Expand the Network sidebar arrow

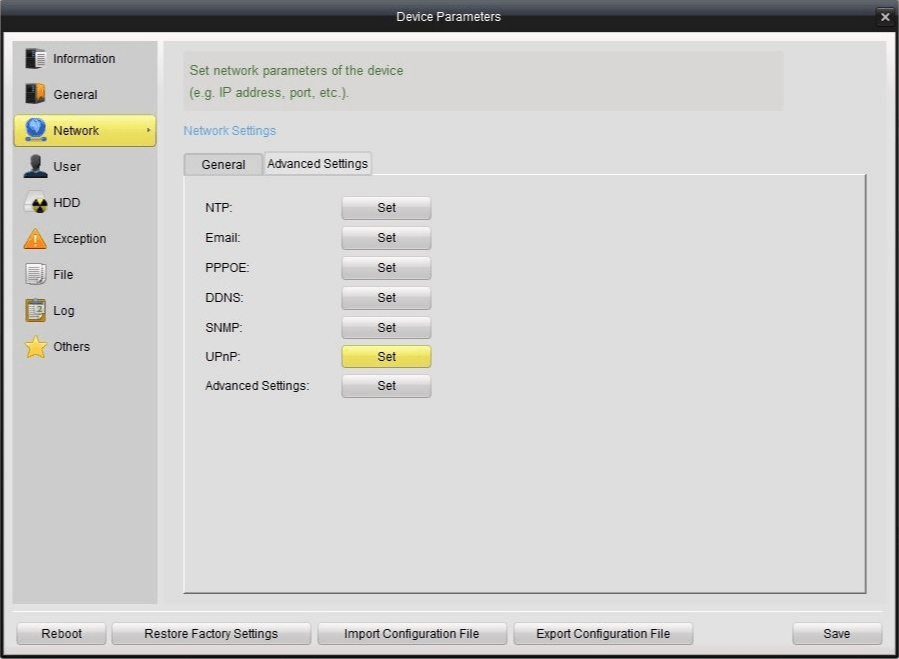click(146, 130)
